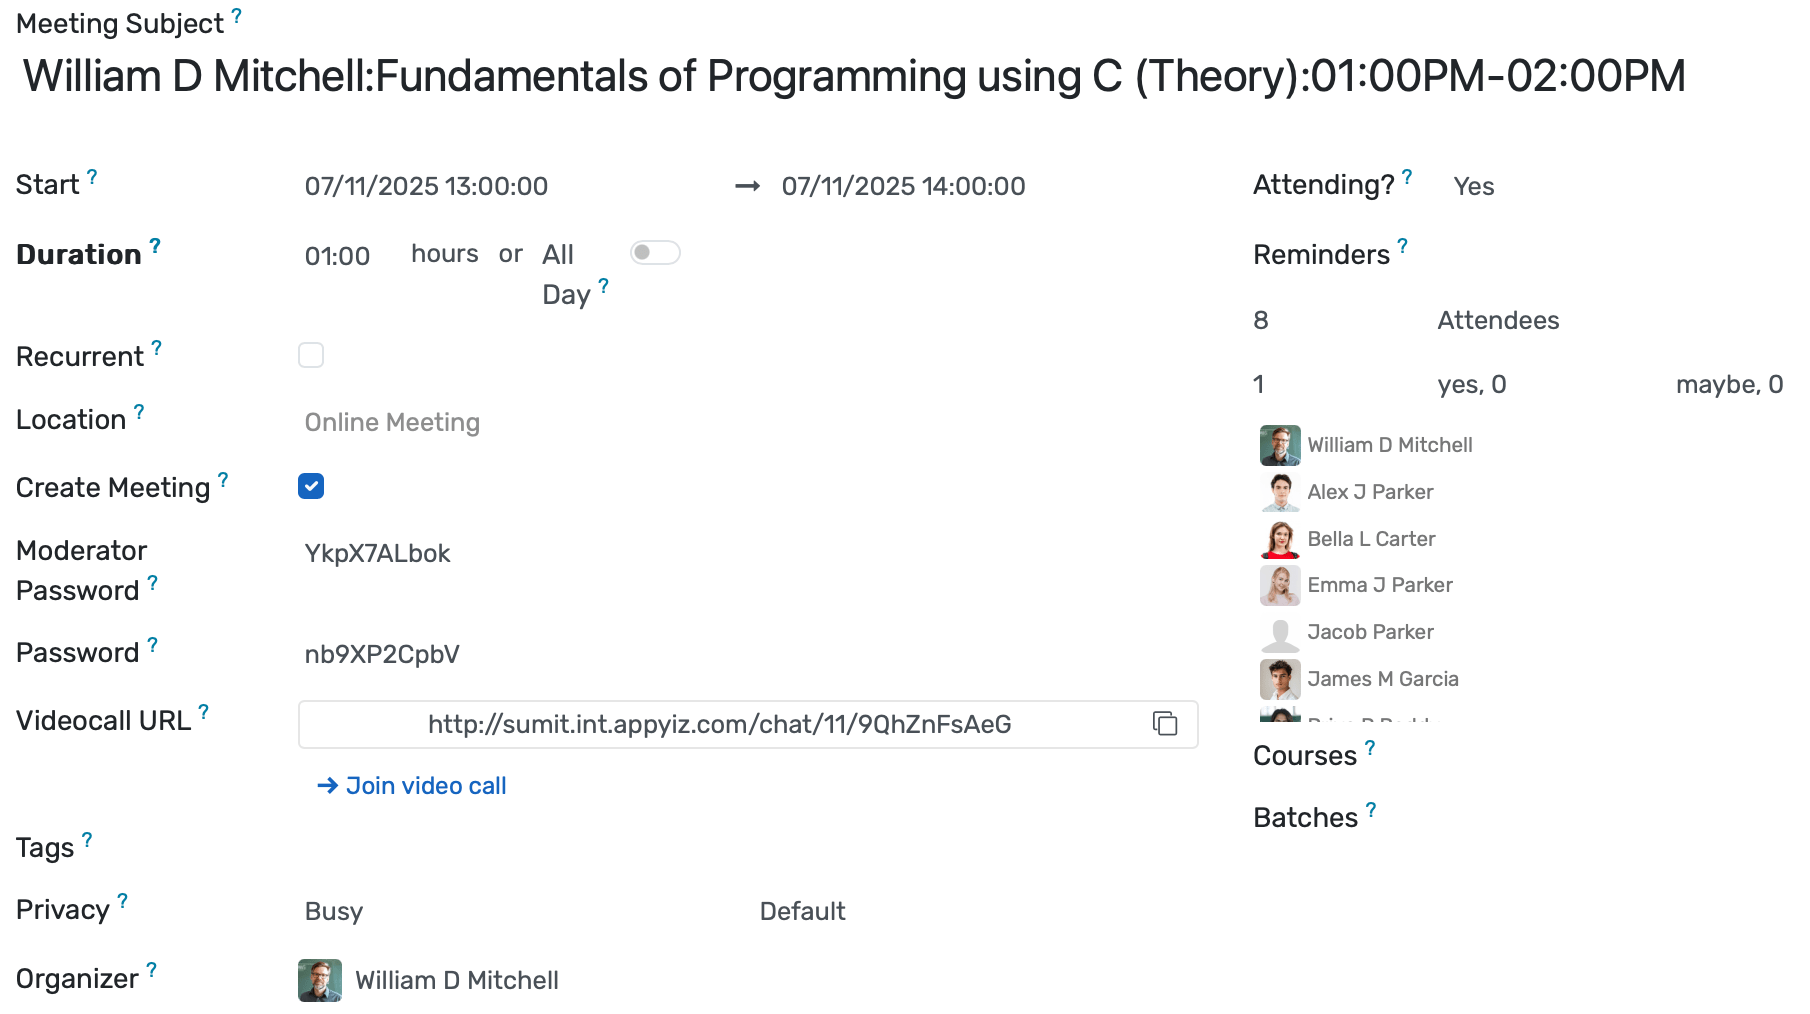
Task: Click Emma J Parker's avatar
Action: pyautogui.click(x=1279, y=585)
